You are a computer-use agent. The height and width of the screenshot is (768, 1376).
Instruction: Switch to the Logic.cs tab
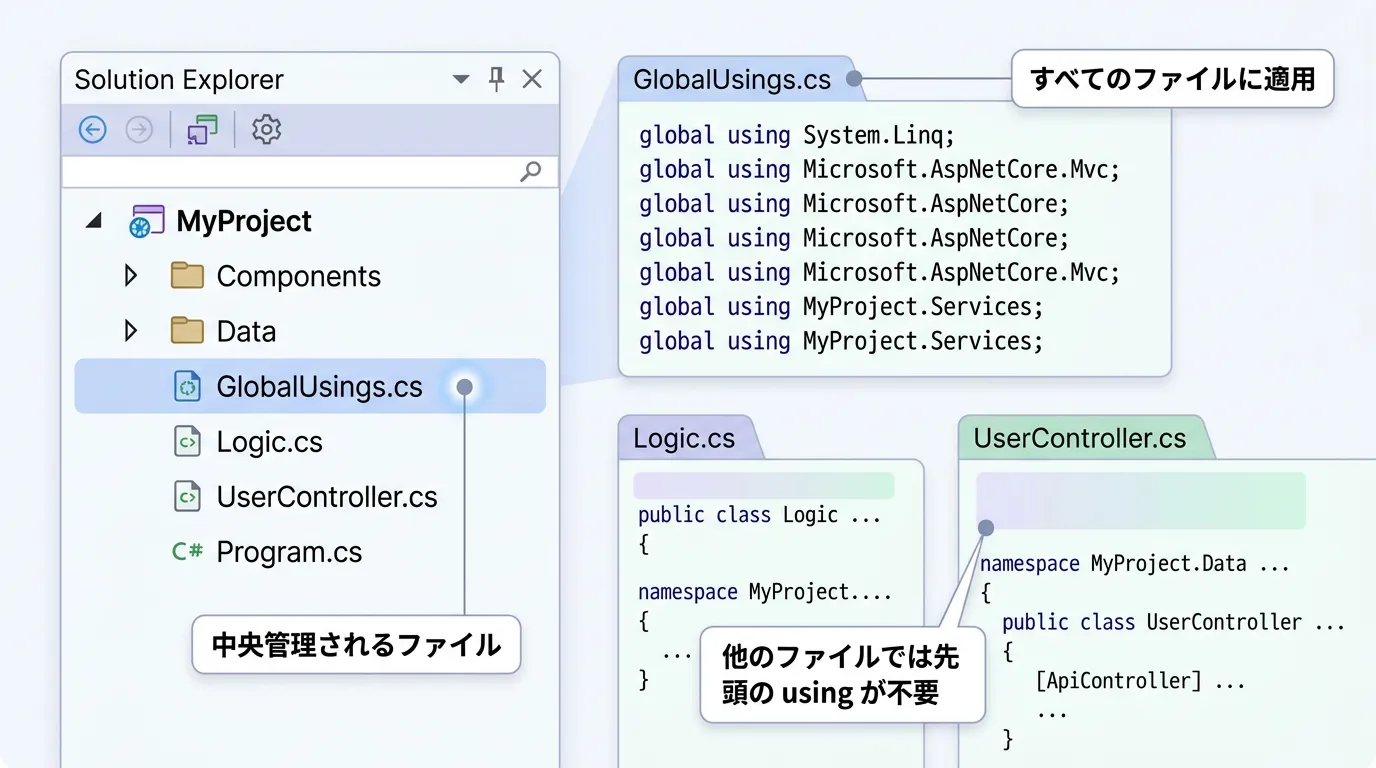tap(684, 438)
